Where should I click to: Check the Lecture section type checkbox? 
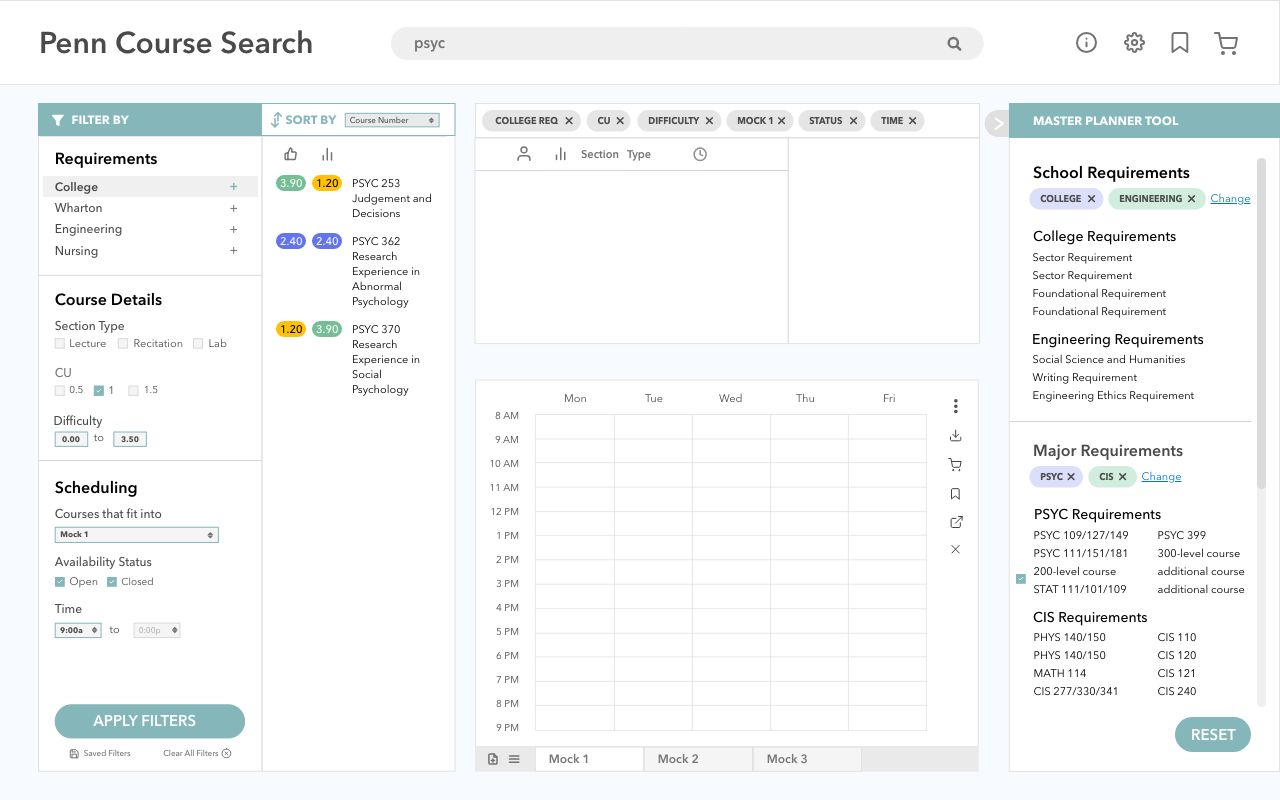[60, 344]
